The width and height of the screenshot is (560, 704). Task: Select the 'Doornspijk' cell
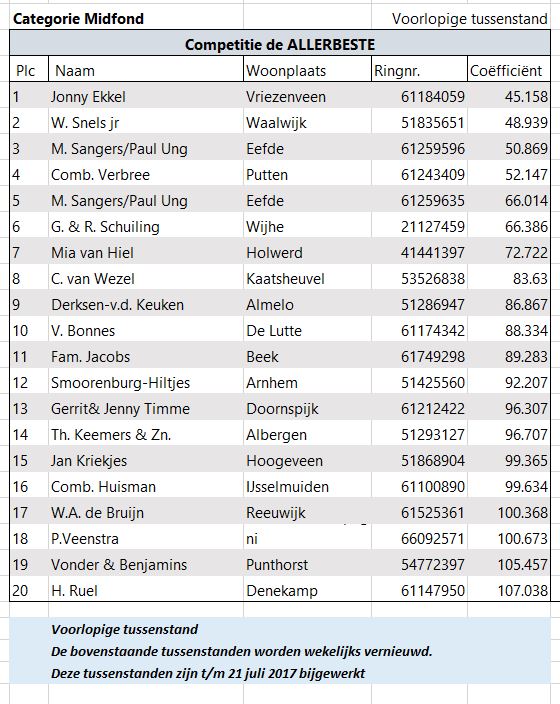click(307, 409)
